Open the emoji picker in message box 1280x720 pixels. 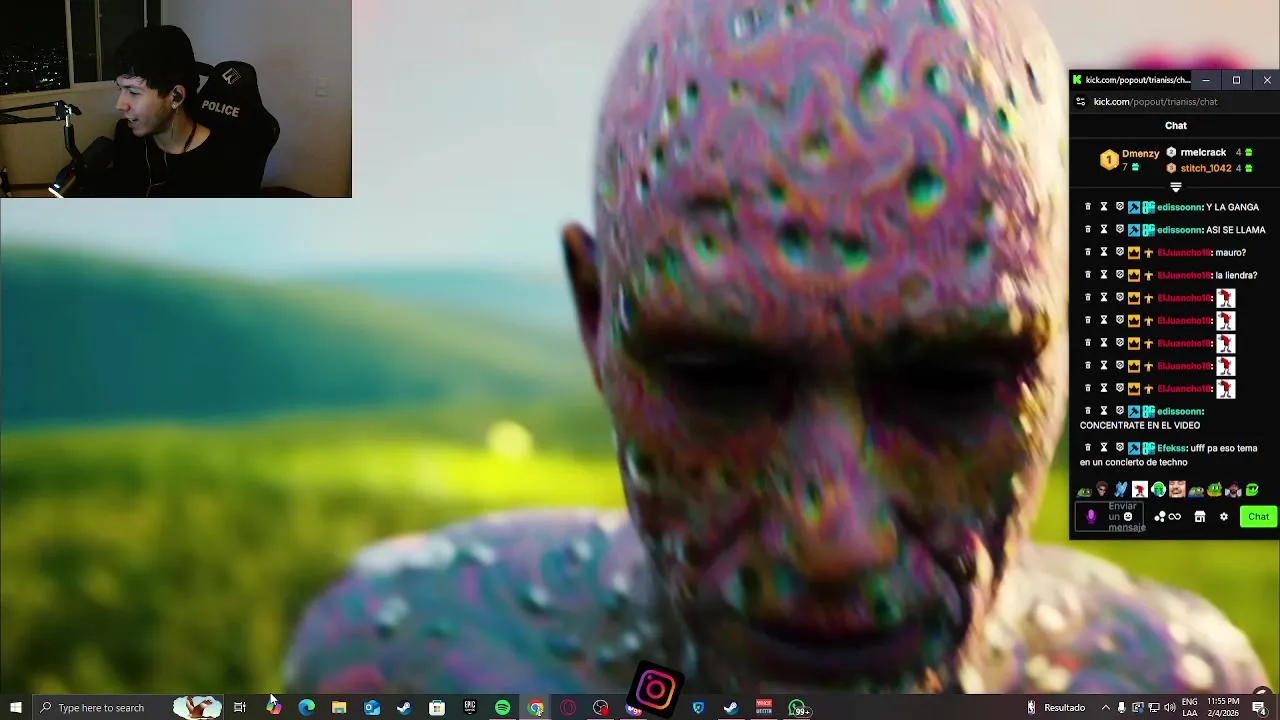1128,517
